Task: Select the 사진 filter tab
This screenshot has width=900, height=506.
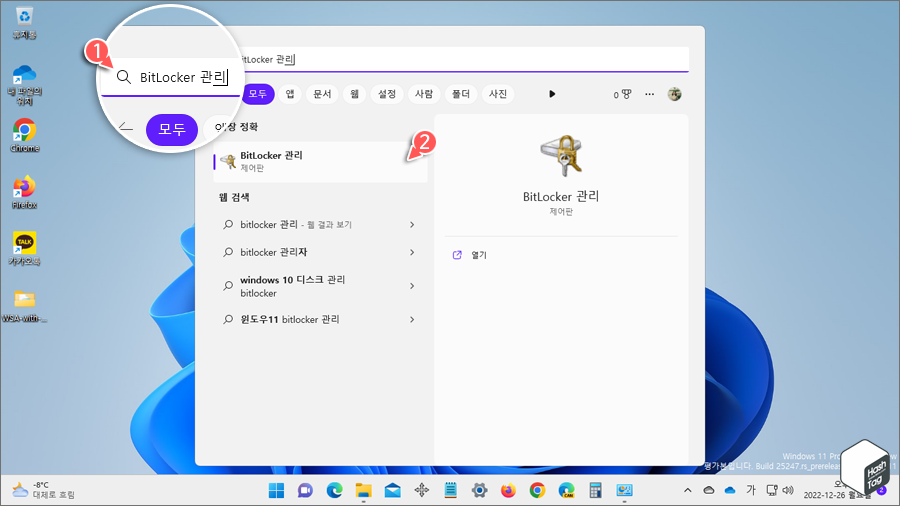Action: click(498, 94)
